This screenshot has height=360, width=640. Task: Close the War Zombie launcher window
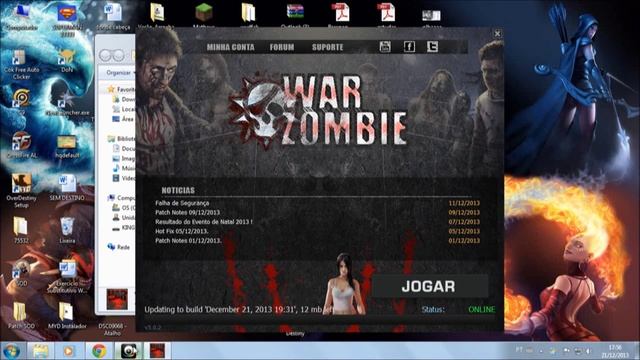point(497,33)
